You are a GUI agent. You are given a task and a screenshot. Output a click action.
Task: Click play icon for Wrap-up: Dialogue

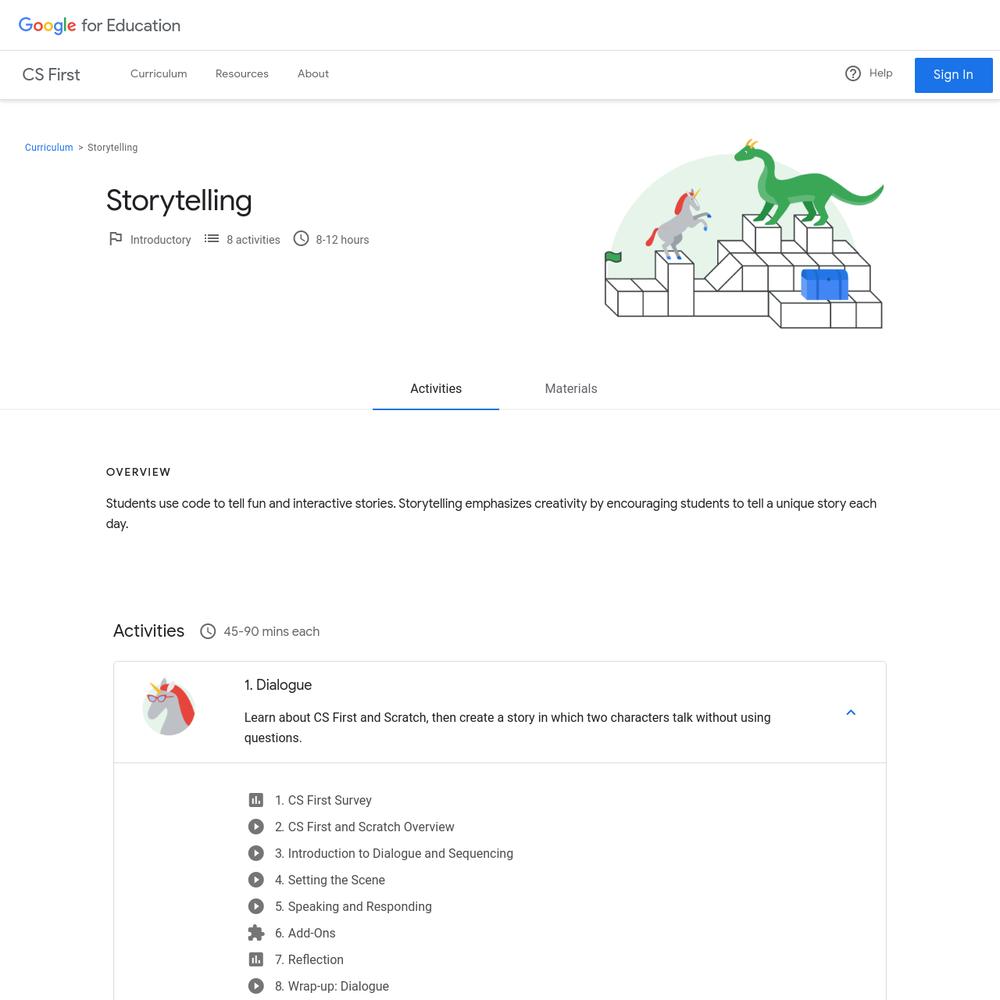tap(256, 986)
